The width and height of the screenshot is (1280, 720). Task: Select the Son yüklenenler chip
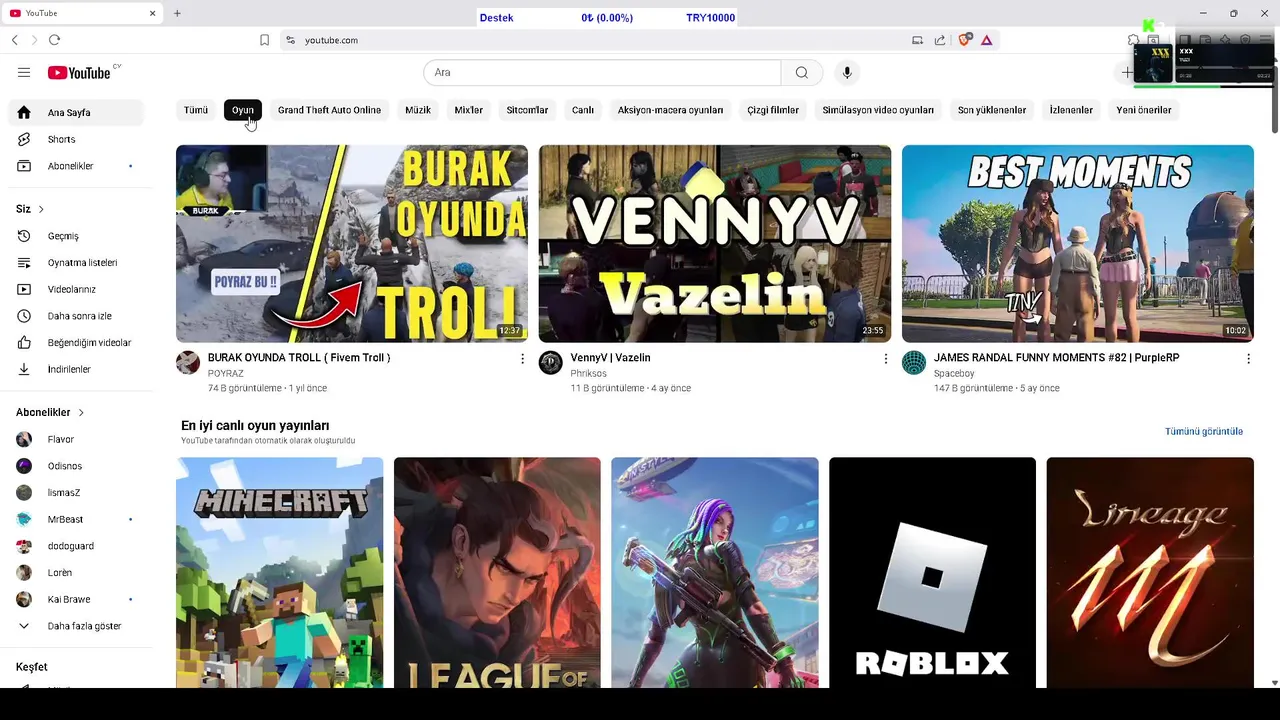(992, 110)
